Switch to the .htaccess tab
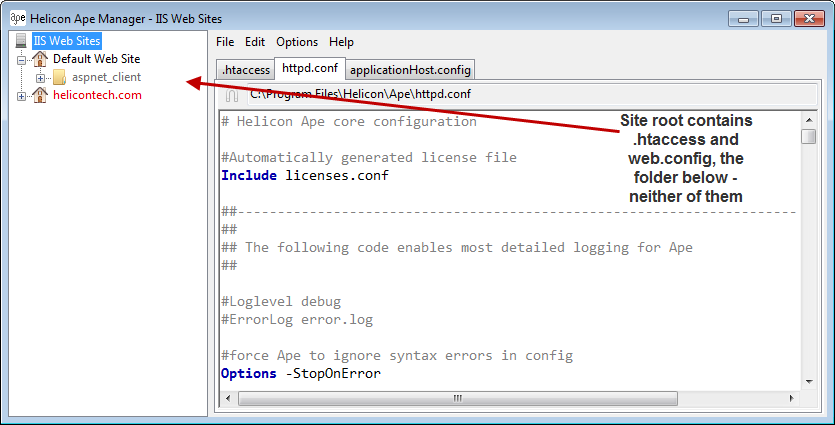This screenshot has width=835, height=425. tap(246, 70)
